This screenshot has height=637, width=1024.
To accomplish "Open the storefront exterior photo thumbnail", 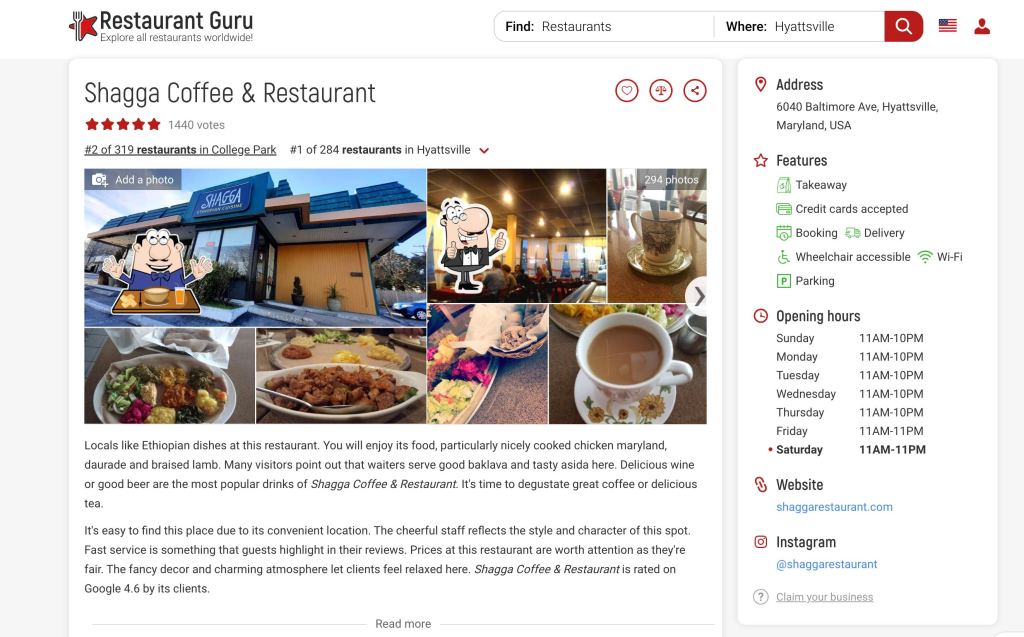I will pos(255,248).
